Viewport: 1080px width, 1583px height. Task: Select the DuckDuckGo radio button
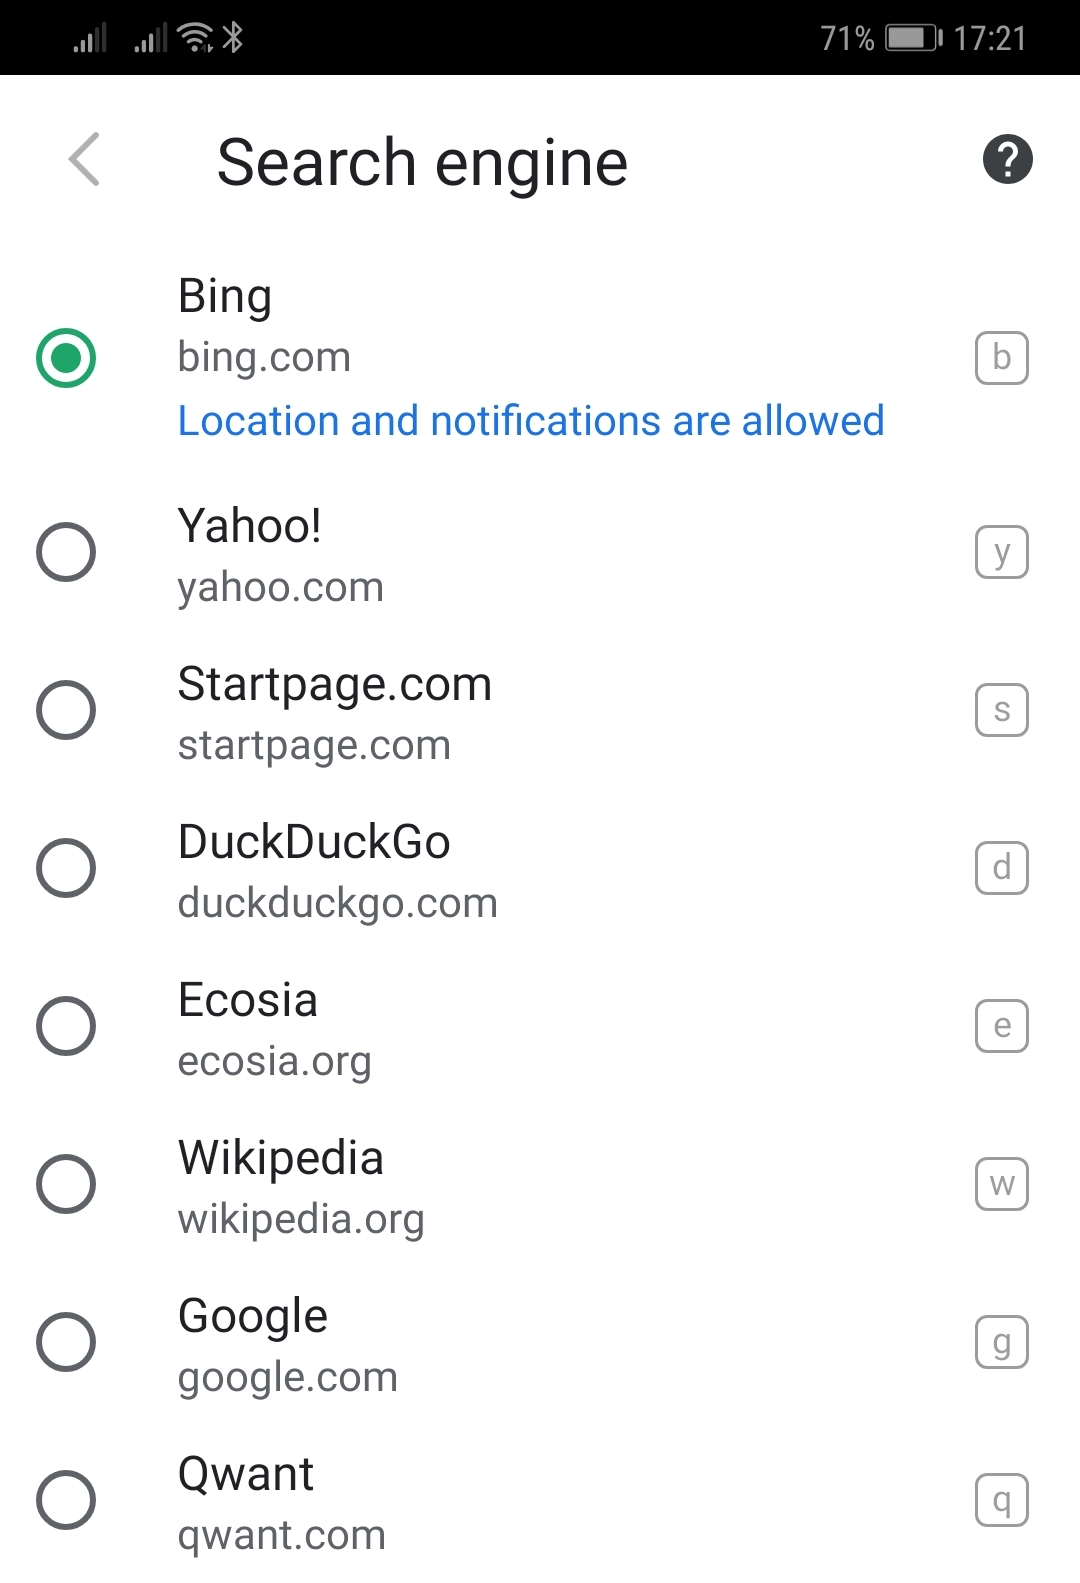66,868
